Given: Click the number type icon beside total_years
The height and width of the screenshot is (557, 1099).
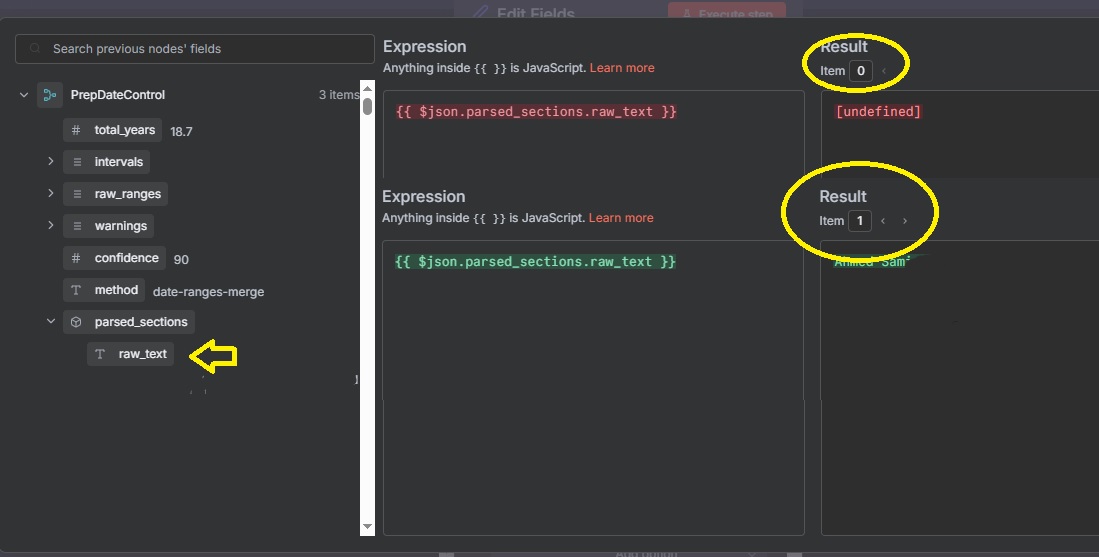Looking at the screenshot, I should click(x=76, y=130).
